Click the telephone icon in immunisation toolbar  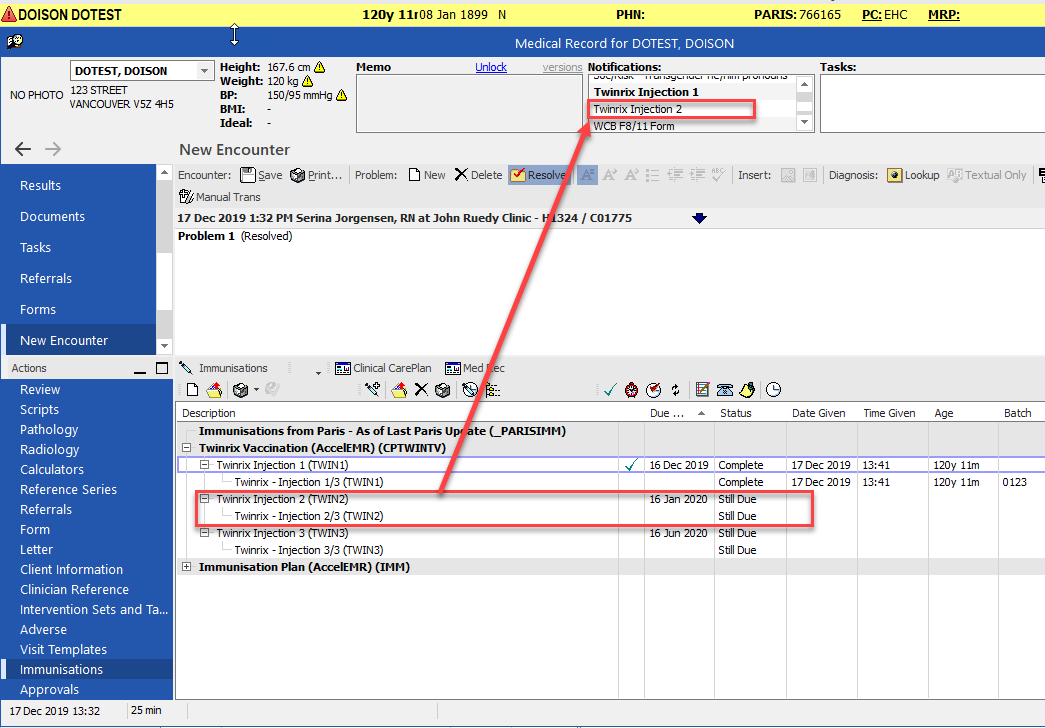point(724,390)
